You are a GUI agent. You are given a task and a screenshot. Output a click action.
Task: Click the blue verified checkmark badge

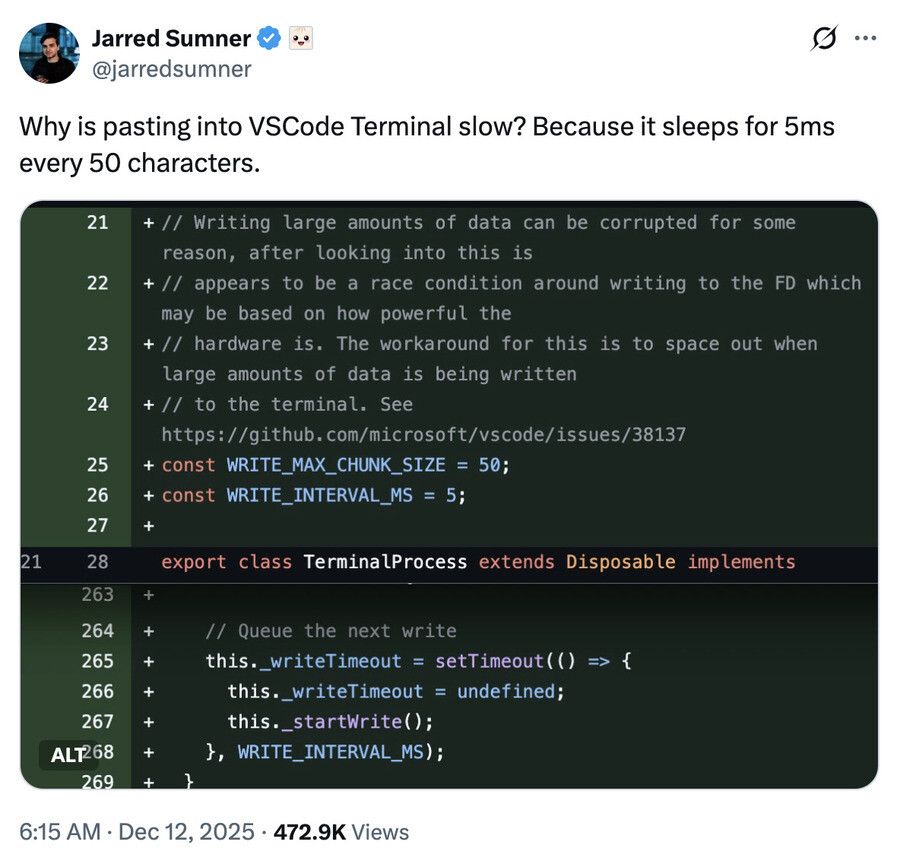[269, 39]
